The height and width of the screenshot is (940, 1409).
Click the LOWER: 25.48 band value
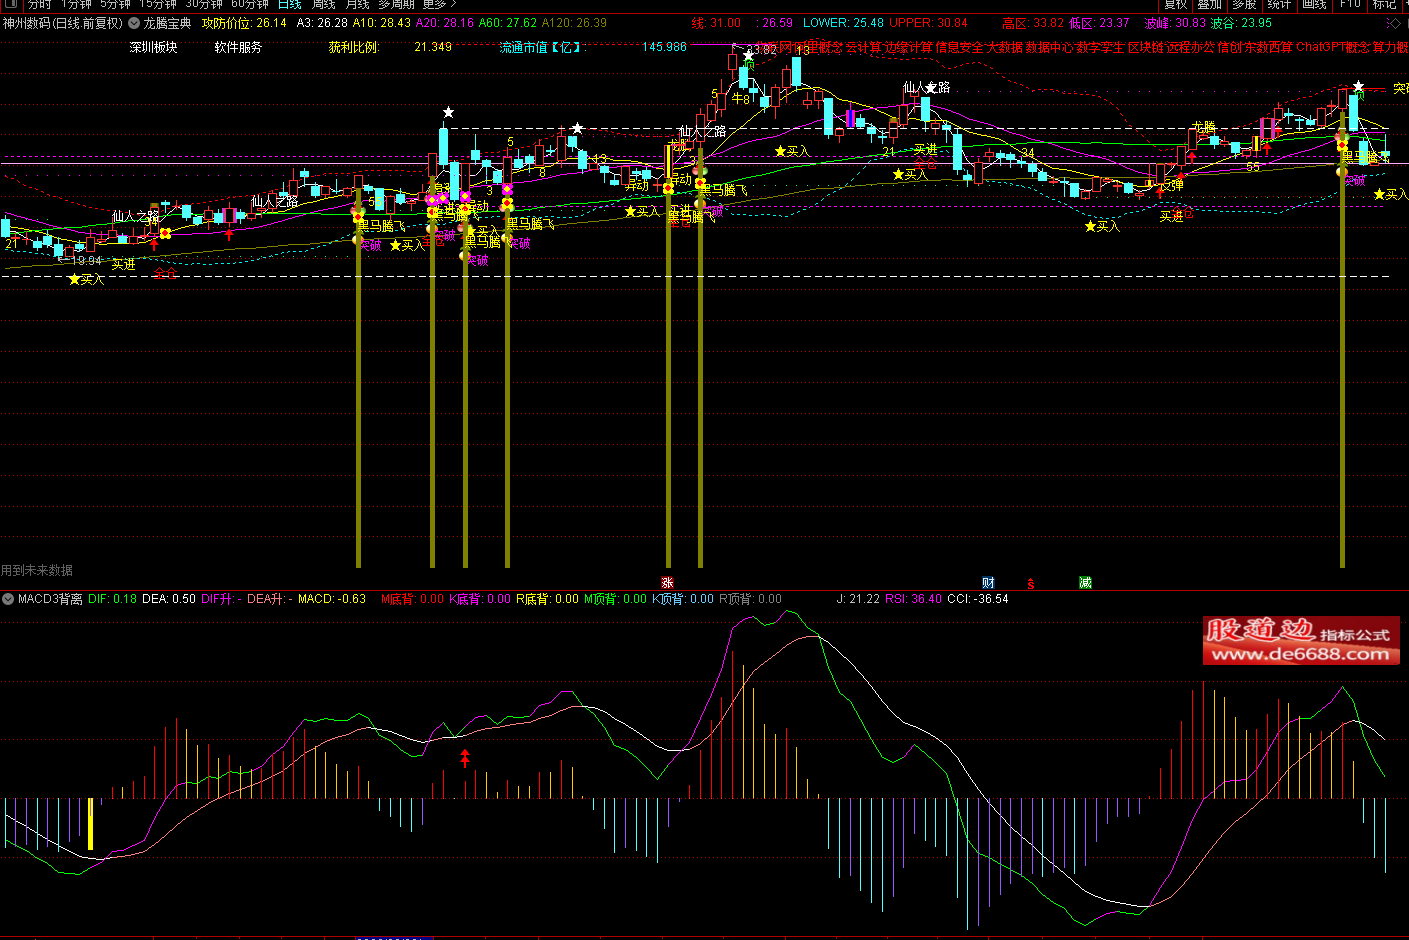point(843,23)
